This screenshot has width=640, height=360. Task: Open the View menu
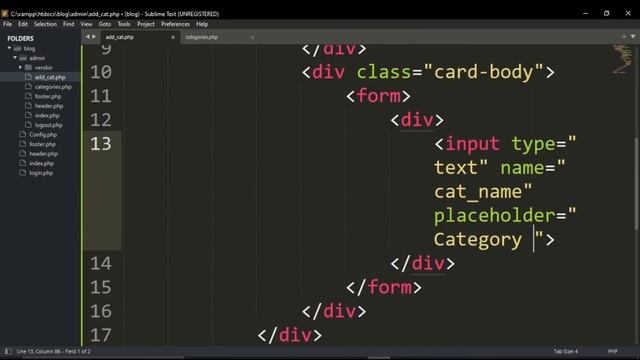[x=86, y=24]
